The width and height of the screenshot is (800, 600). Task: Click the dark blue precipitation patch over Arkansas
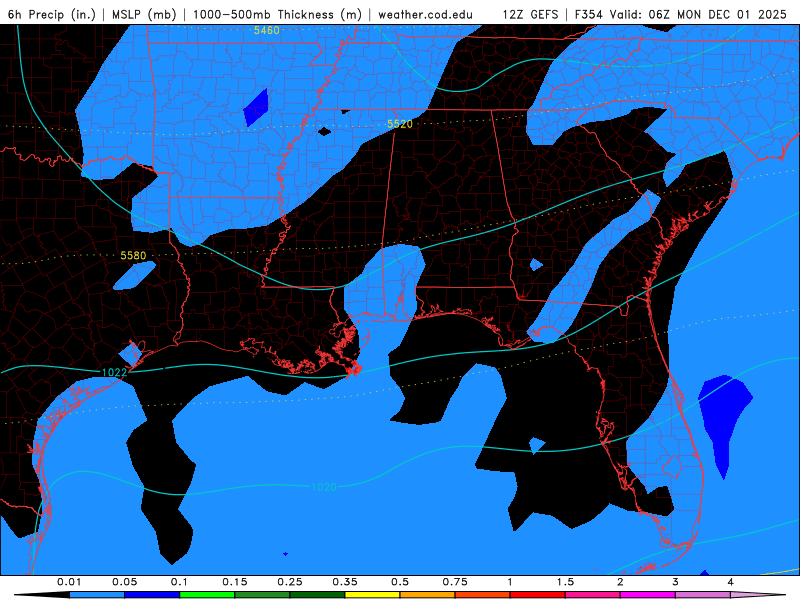(256, 108)
